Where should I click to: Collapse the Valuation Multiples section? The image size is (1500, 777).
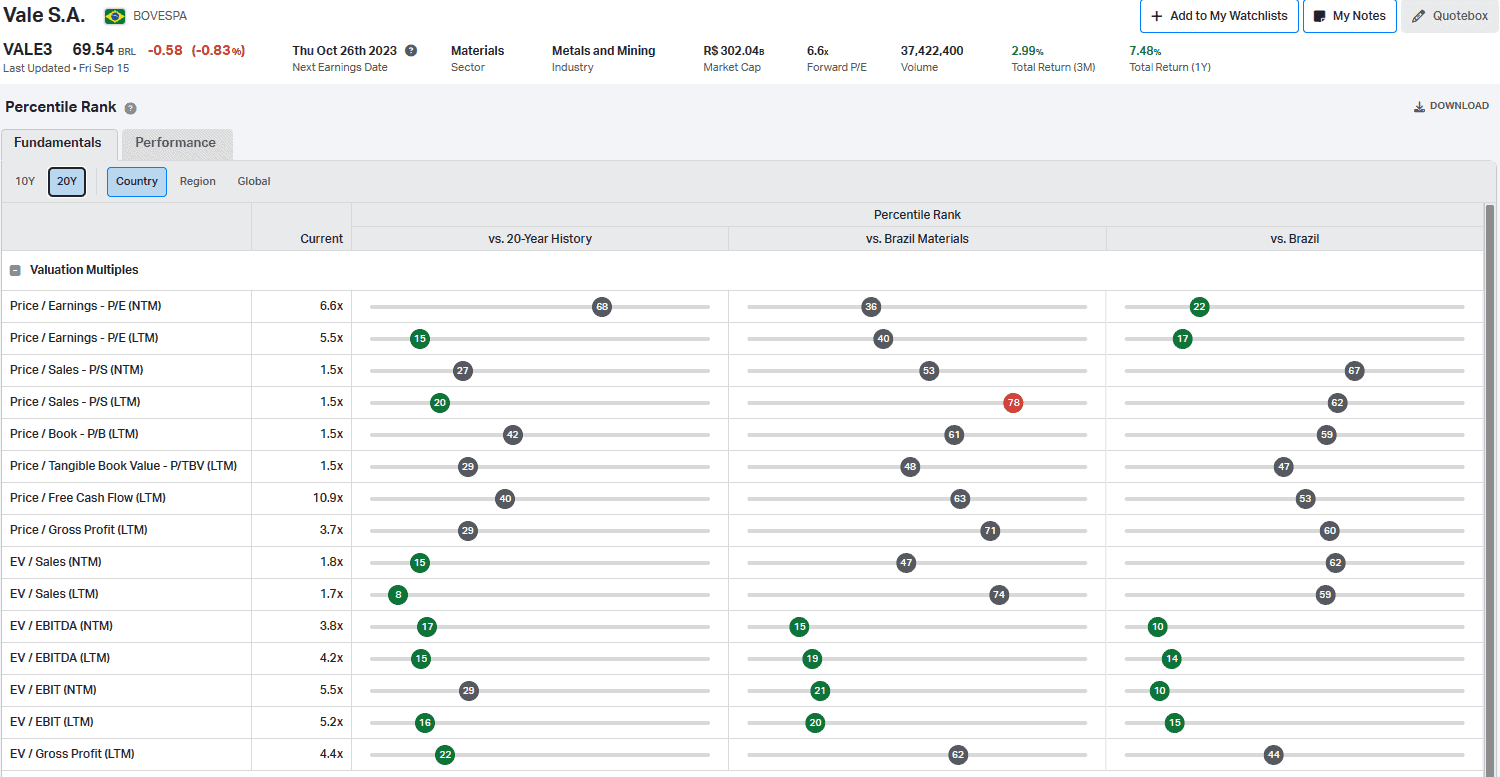coord(15,270)
